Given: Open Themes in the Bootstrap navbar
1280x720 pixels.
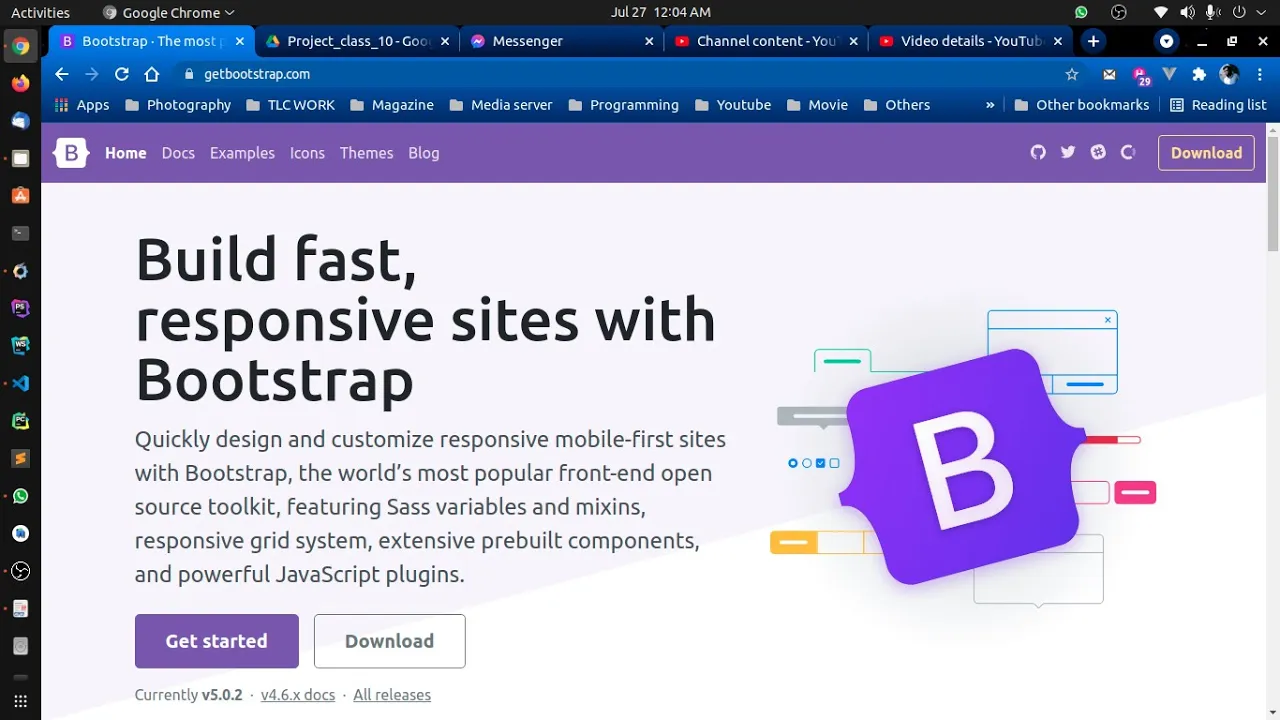Looking at the screenshot, I should click(366, 153).
